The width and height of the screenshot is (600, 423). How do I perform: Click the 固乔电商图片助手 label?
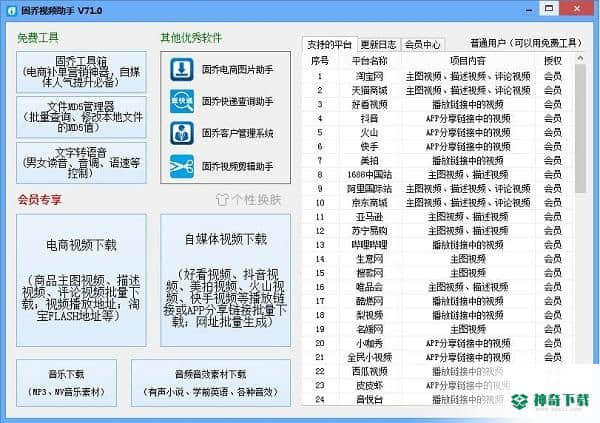point(238,70)
